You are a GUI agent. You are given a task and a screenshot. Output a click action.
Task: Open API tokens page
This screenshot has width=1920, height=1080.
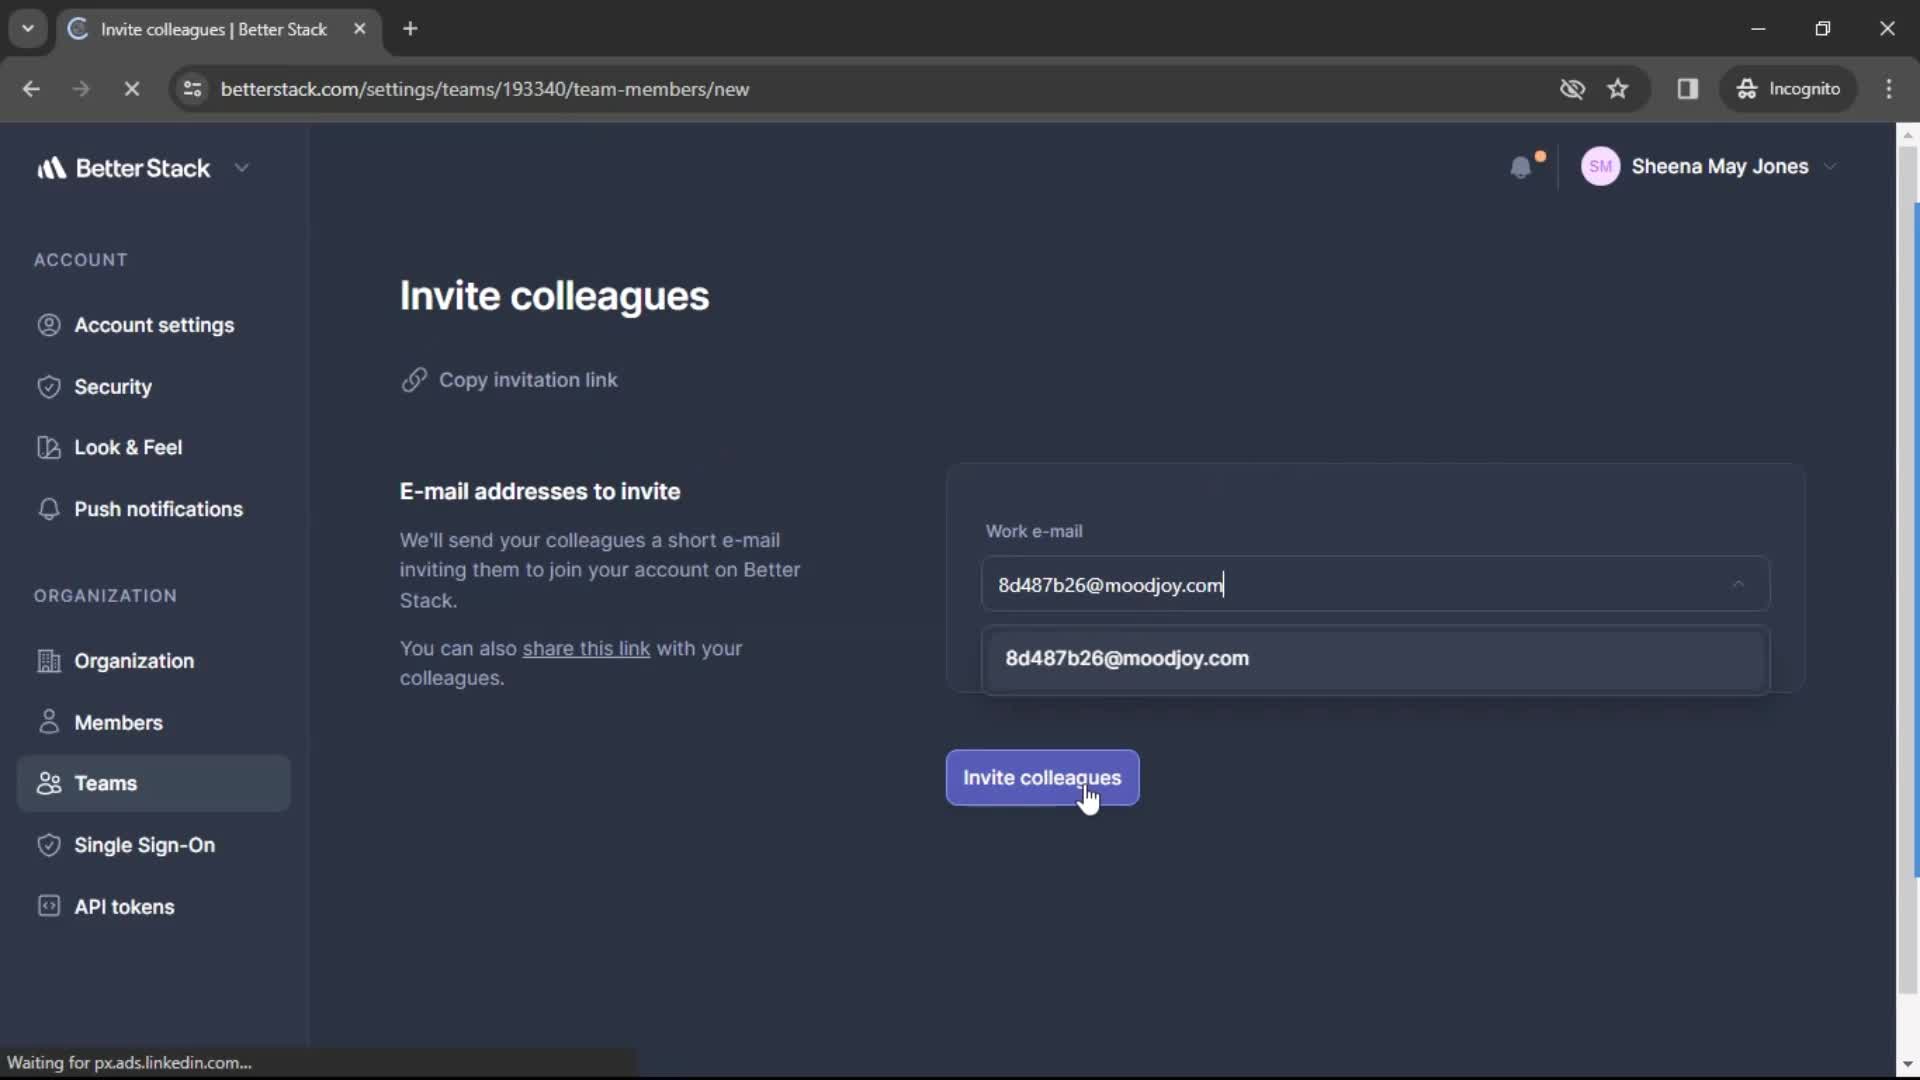154,907
